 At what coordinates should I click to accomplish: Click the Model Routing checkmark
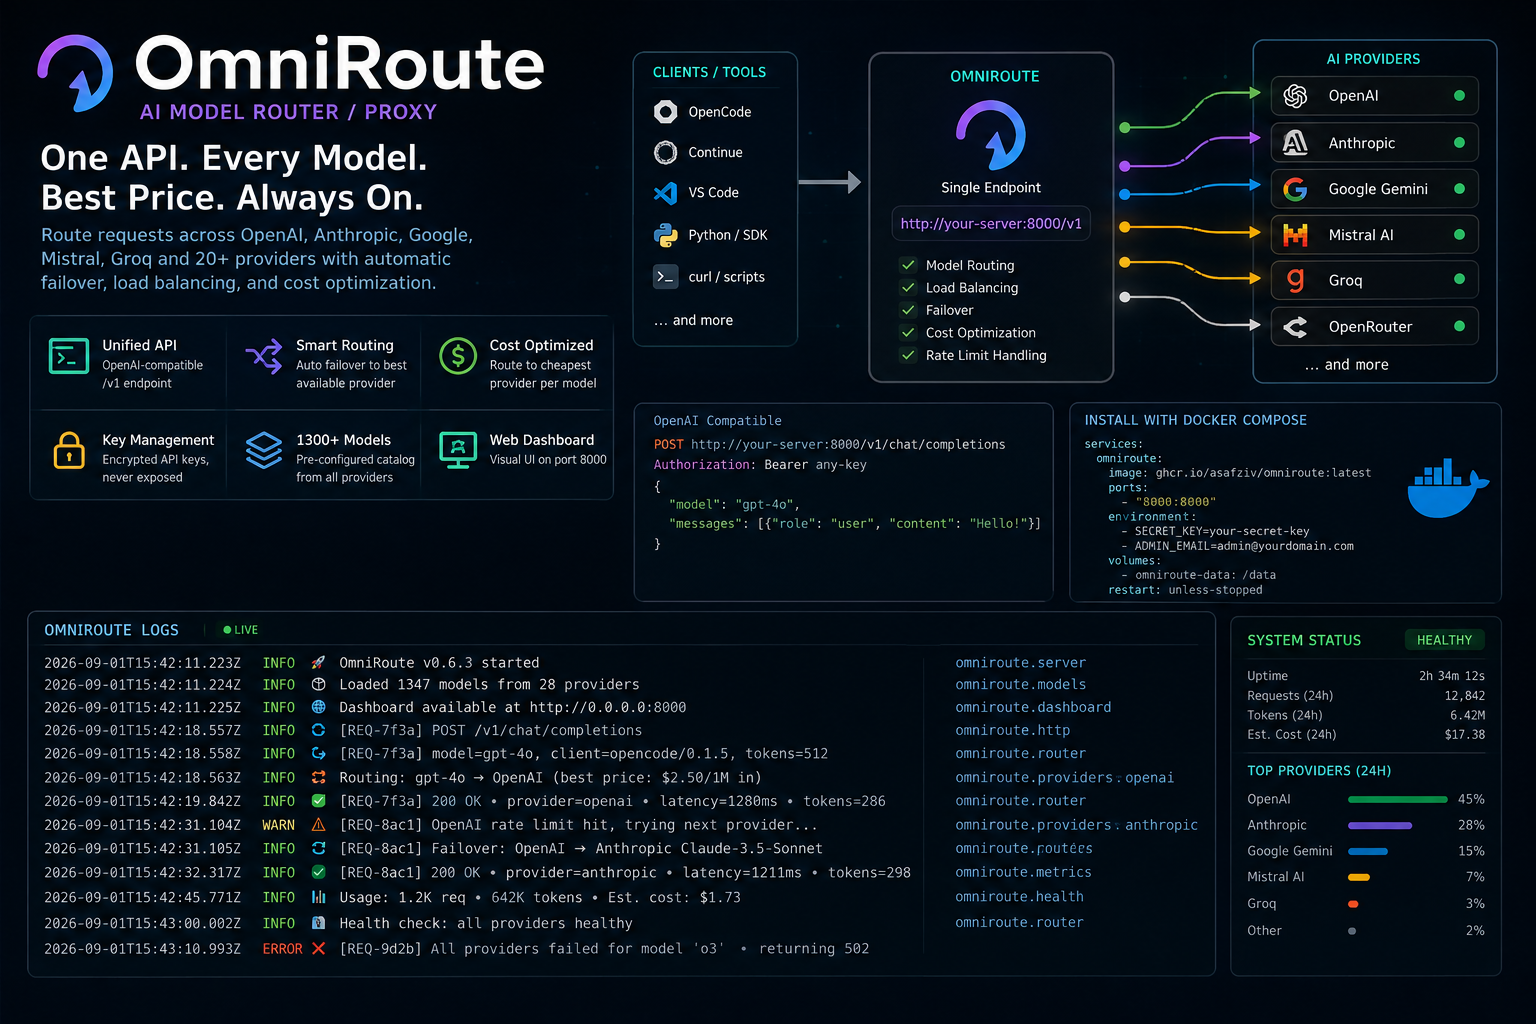click(x=908, y=265)
